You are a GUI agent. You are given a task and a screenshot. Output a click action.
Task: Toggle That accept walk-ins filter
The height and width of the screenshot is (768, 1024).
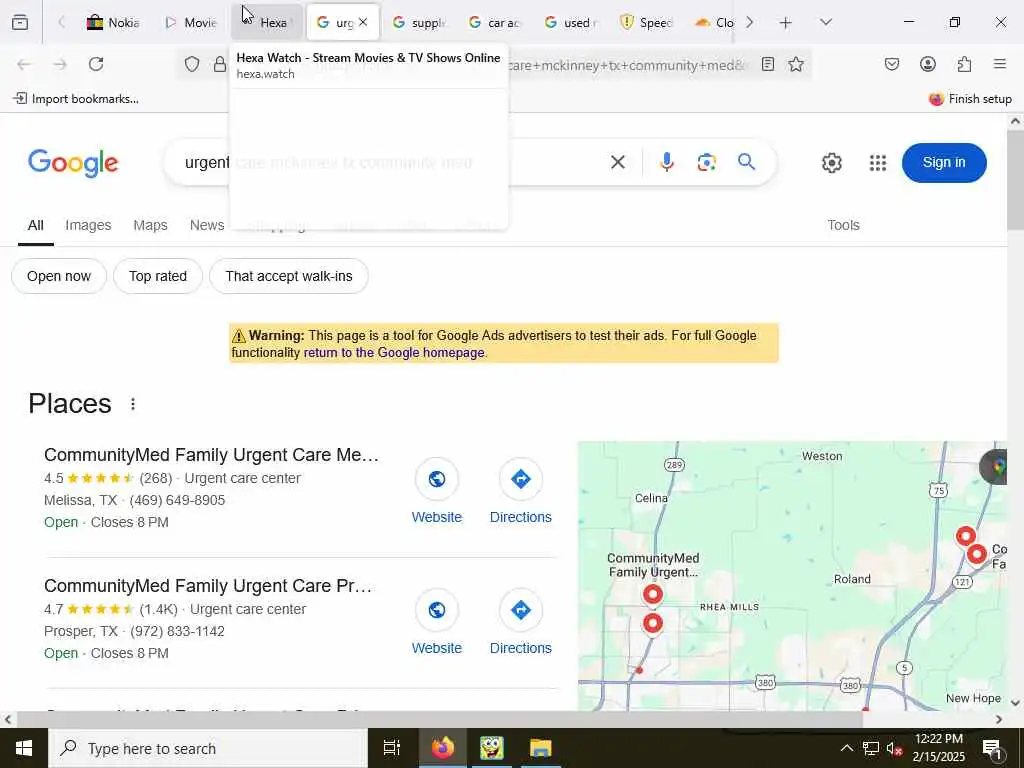pyautogui.click(x=289, y=276)
